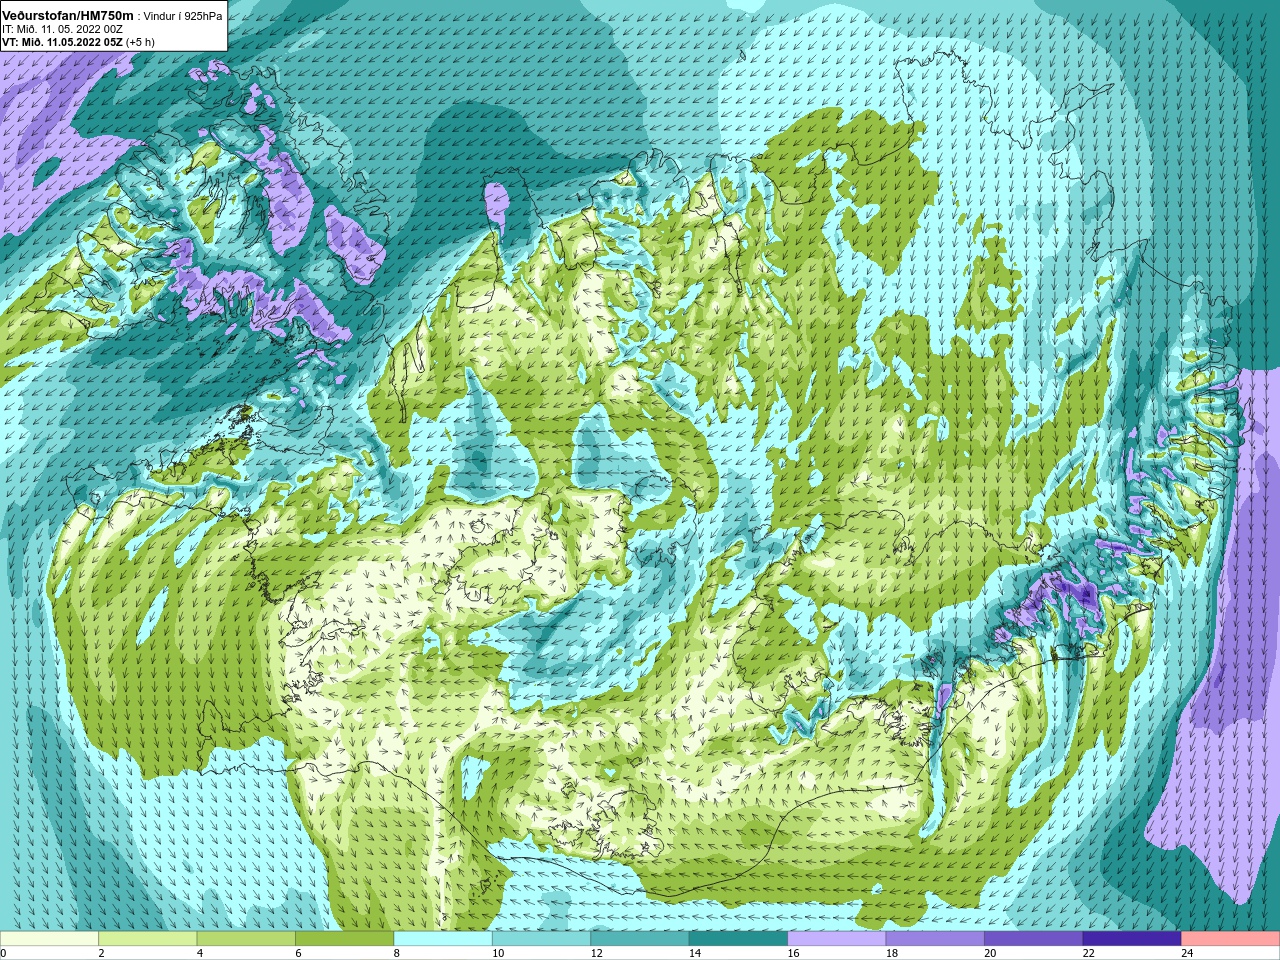Click the "VT: Mið. 11.05.2022 05Z" line
This screenshot has width=1280, height=960.
pos(62,42)
